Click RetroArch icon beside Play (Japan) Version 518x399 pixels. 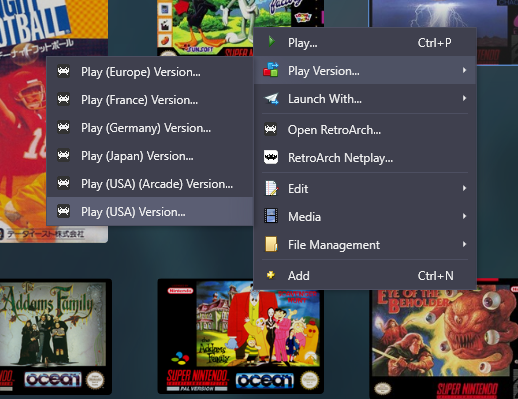[63, 155]
